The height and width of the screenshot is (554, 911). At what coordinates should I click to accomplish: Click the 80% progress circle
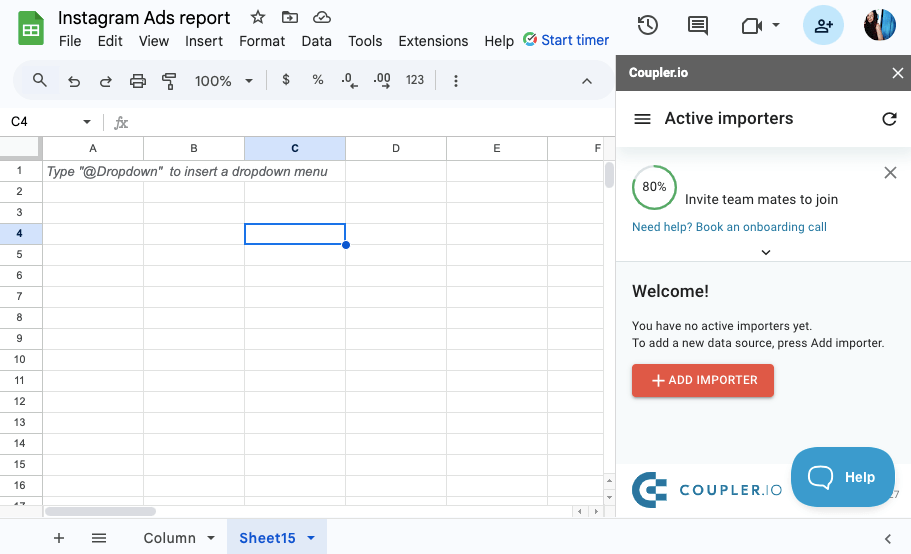tap(654, 187)
